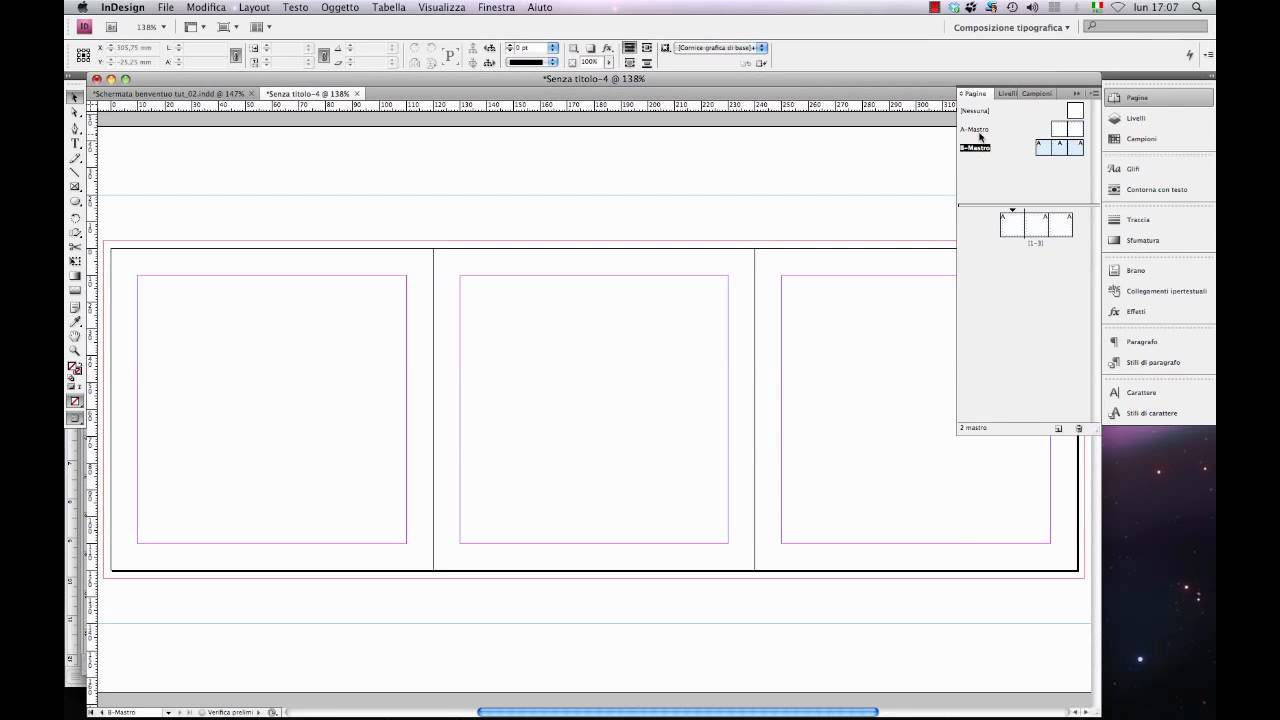Select the Type tool
This screenshot has height=720, width=1280.
pyautogui.click(x=75, y=143)
